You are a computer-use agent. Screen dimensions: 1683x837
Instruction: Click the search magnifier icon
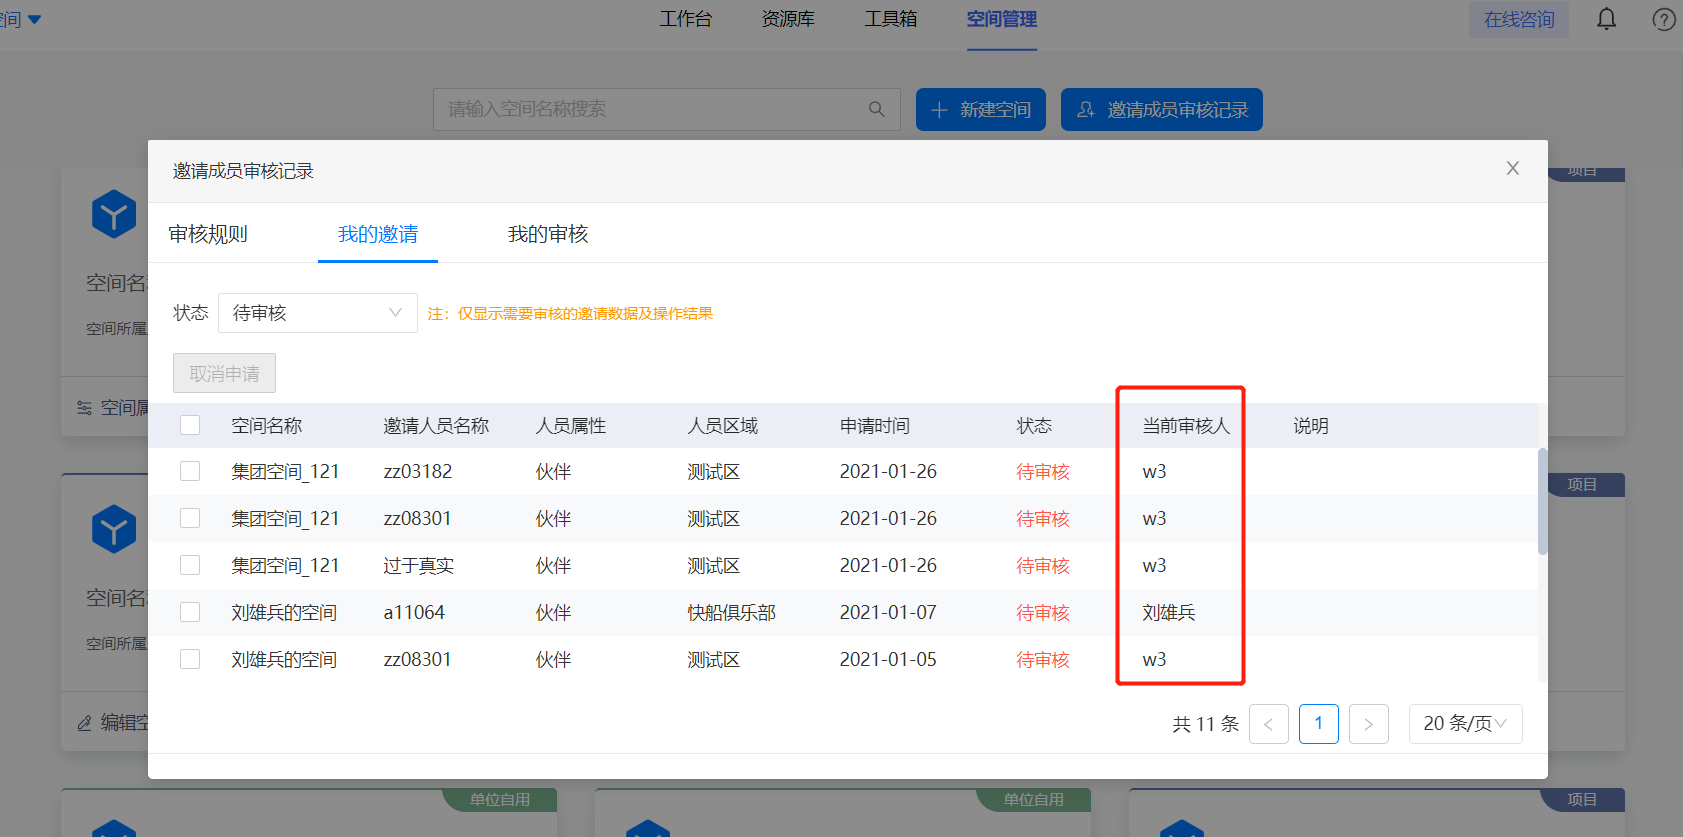coord(877,109)
